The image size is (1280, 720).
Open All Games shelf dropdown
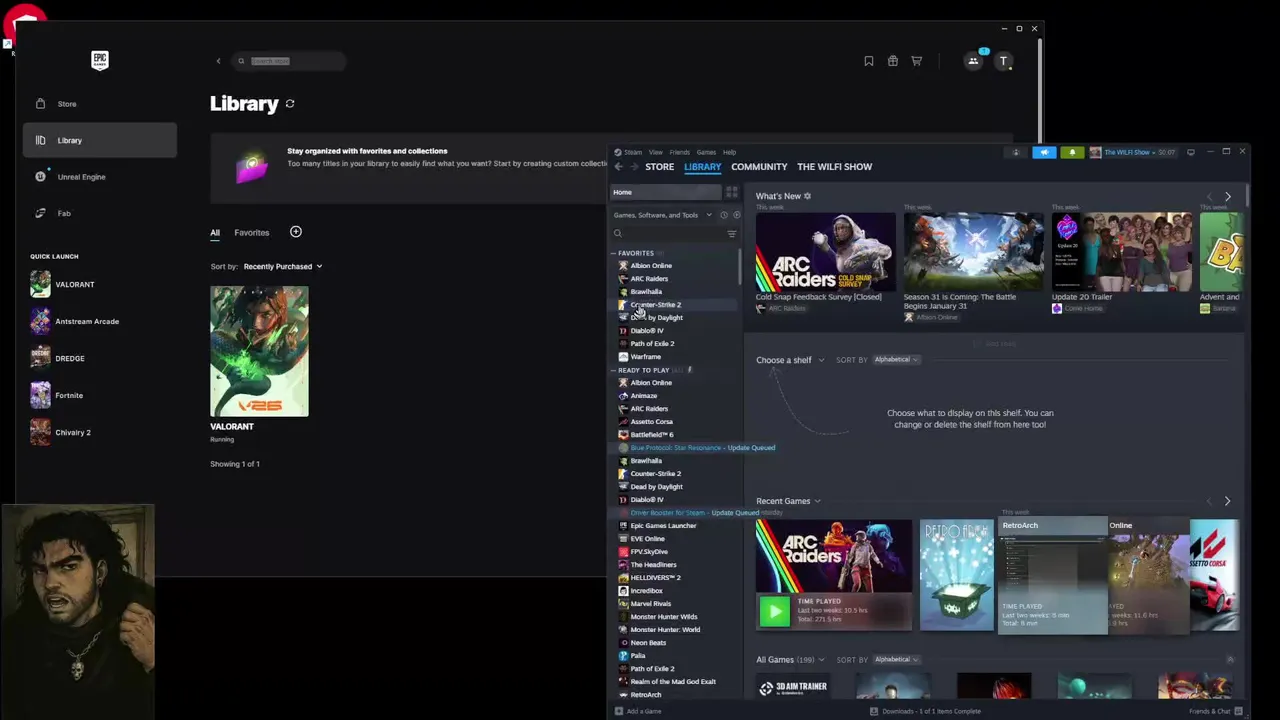point(789,660)
